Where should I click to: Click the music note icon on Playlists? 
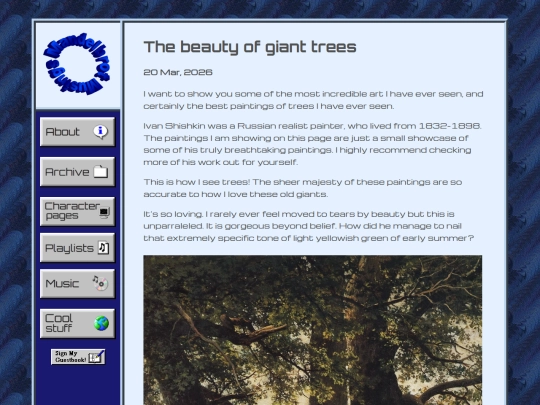point(103,248)
